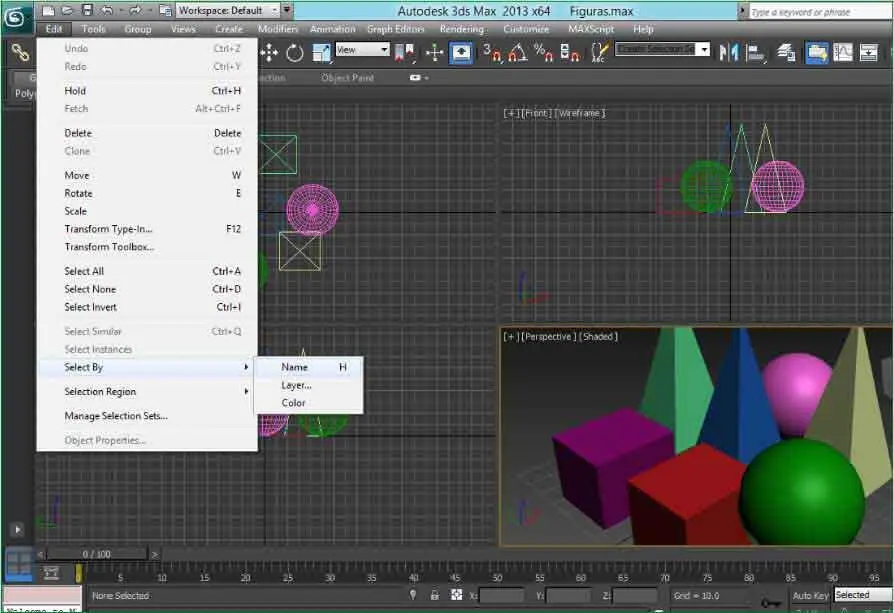894x613 pixels.
Task: Open the Workspace: Default dropdown
Action: click(x=227, y=10)
